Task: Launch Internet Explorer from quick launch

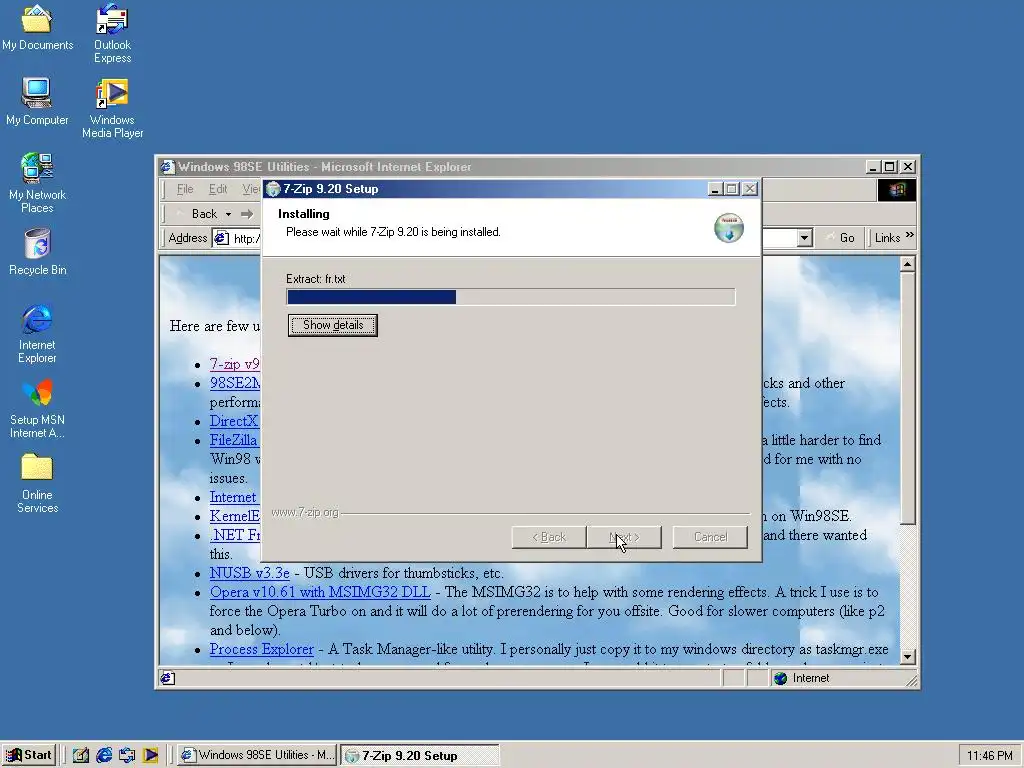Action: coord(104,755)
